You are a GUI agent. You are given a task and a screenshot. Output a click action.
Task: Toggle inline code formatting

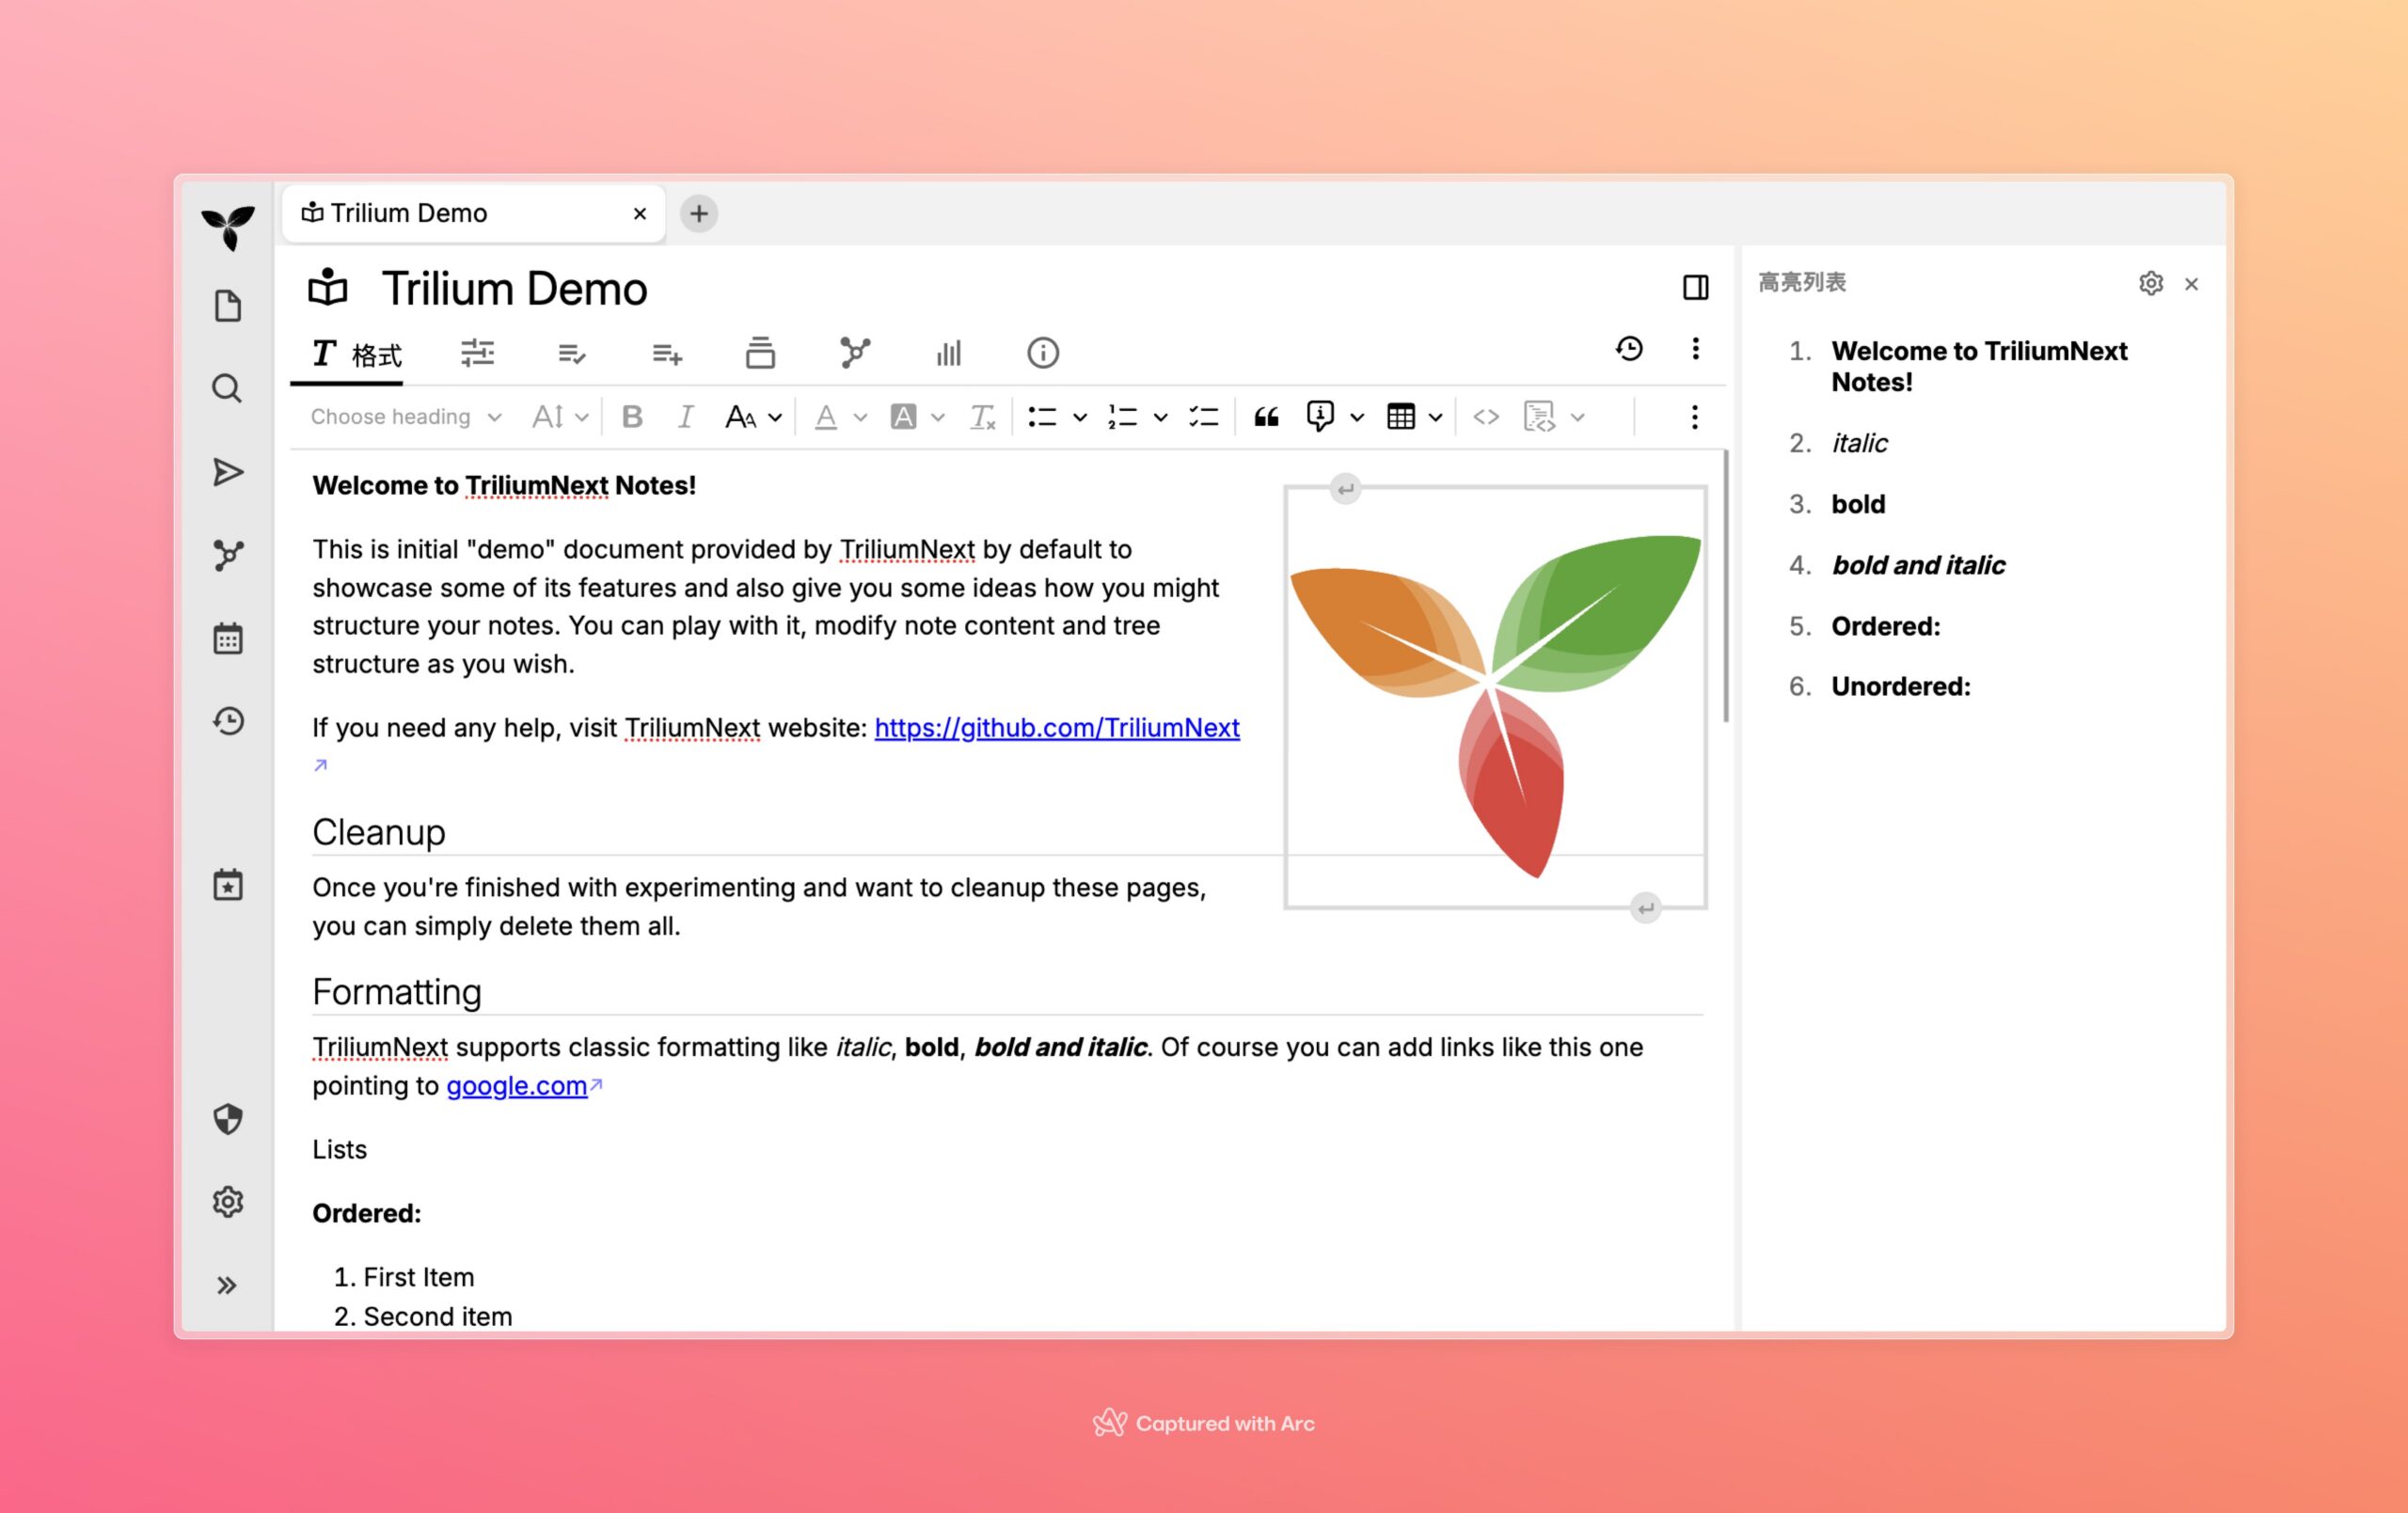[1486, 417]
